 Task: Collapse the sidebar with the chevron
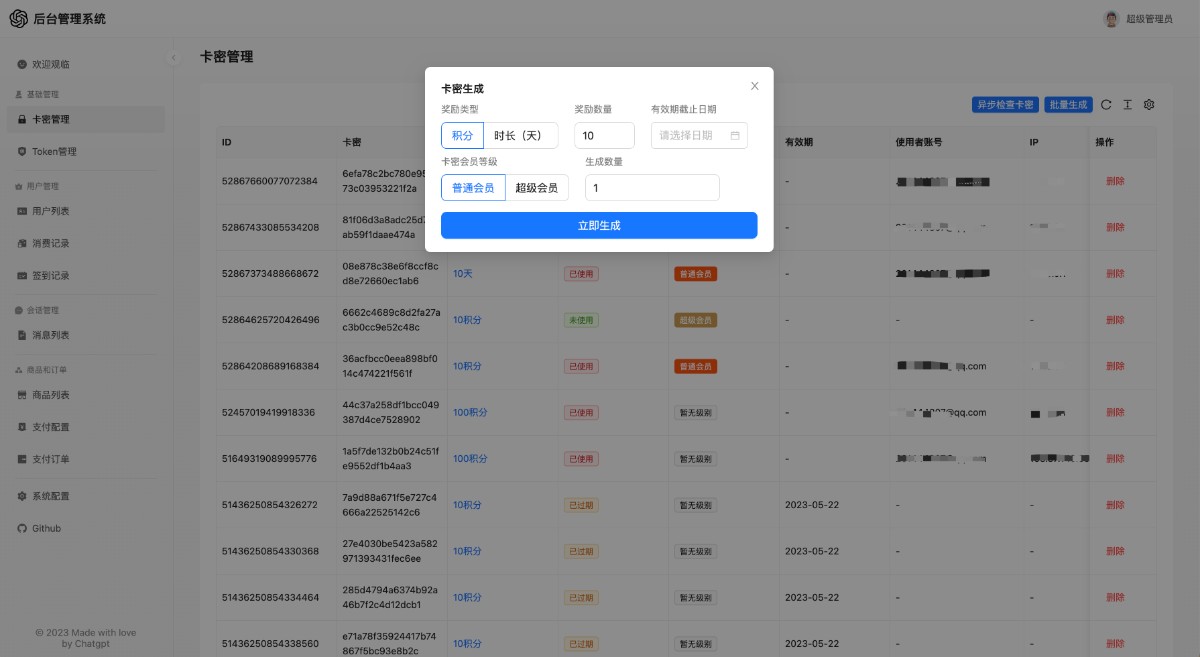click(173, 58)
